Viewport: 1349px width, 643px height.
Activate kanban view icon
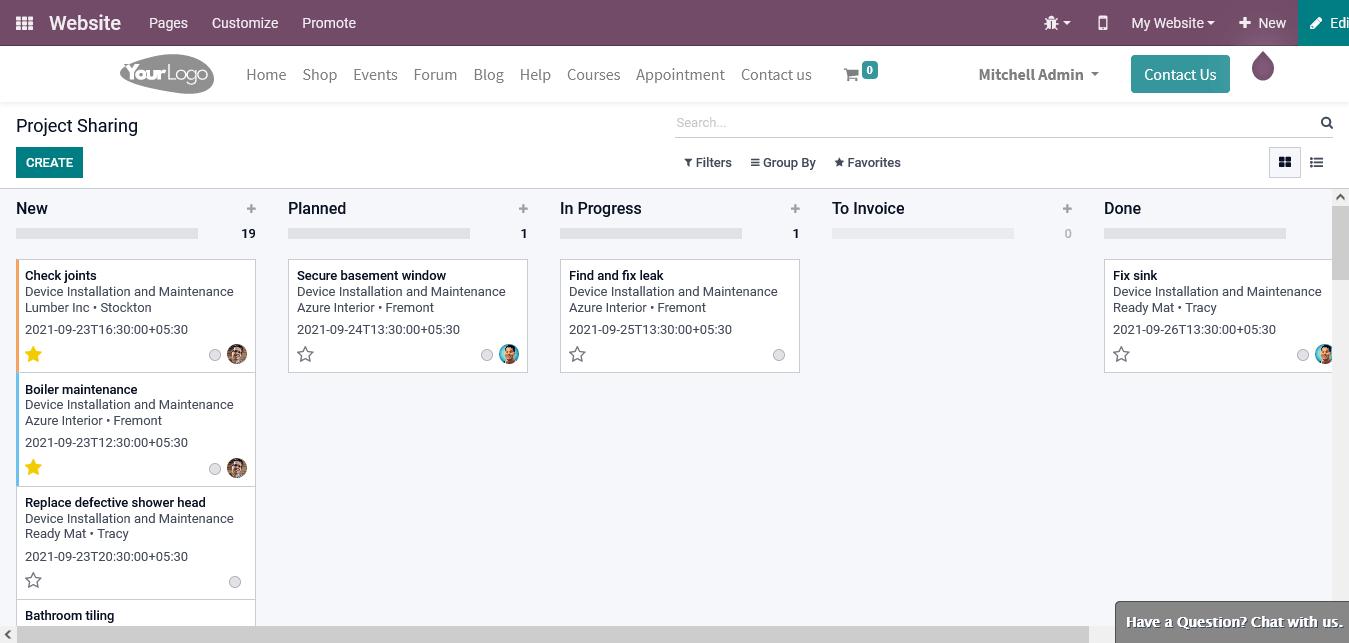point(1284,162)
